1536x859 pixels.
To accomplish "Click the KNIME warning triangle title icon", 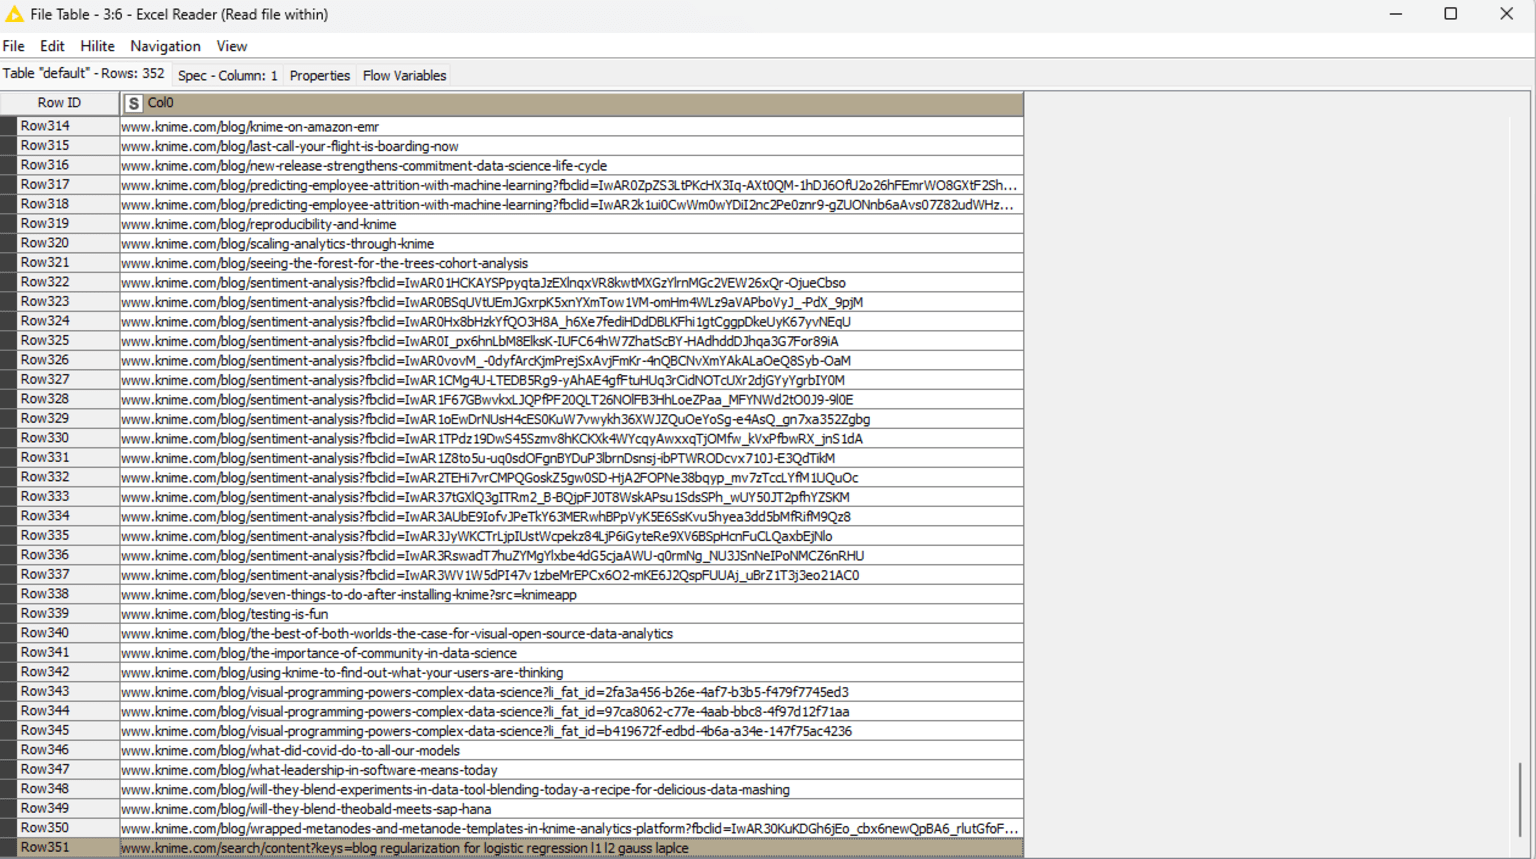I will pos(14,14).
